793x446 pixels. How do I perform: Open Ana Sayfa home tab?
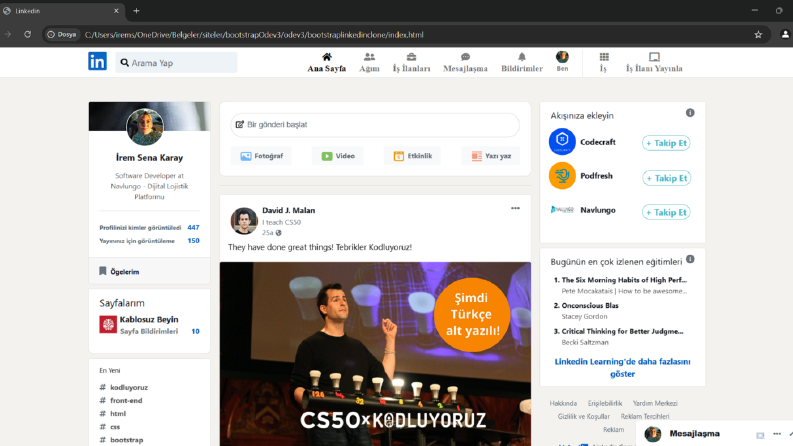[327, 63]
